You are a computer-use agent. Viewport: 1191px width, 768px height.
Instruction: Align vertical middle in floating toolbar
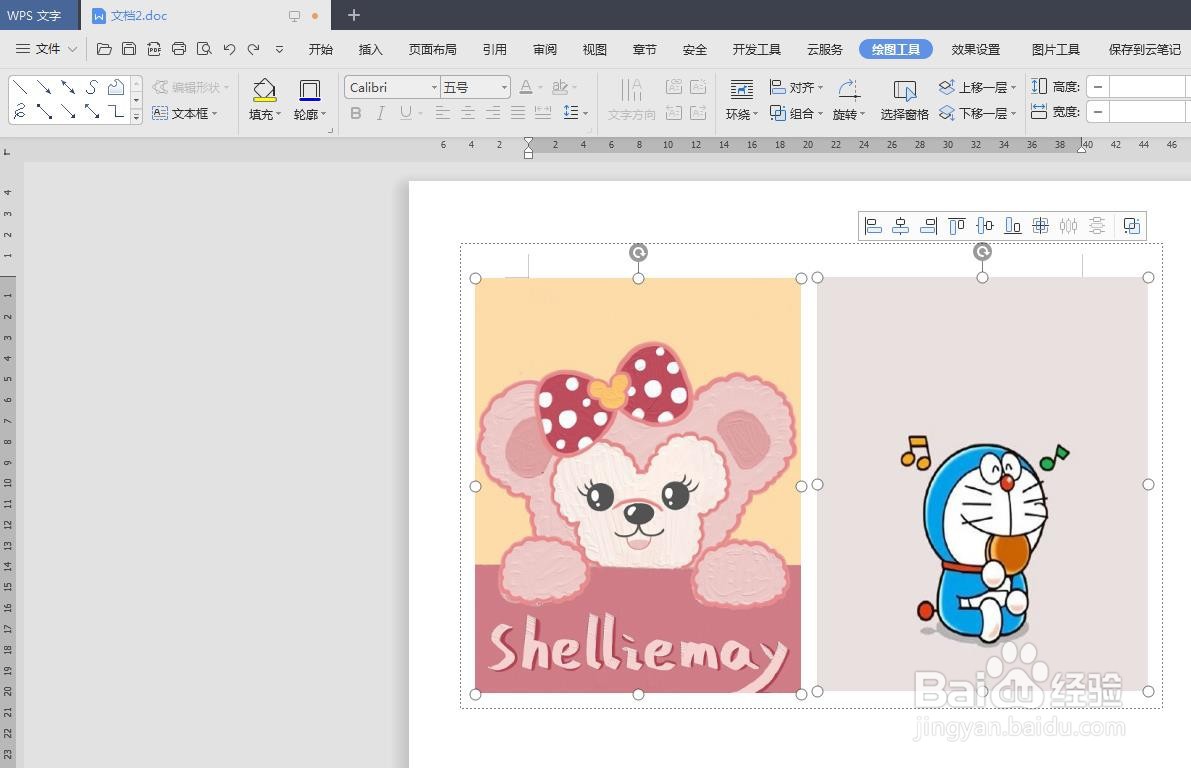(x=985, y=226)
